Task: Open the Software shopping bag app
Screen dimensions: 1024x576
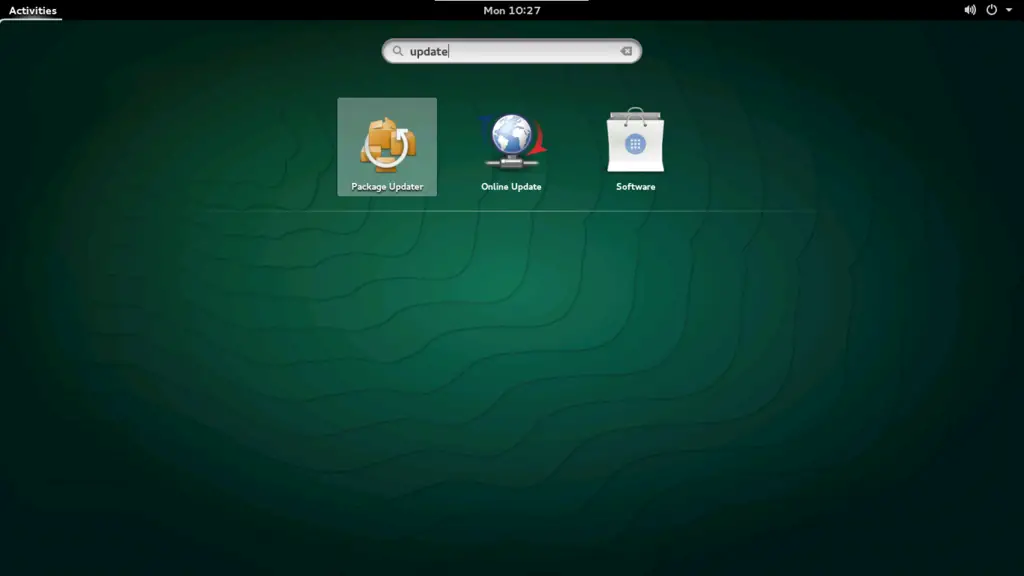Action: click(635, 140)
